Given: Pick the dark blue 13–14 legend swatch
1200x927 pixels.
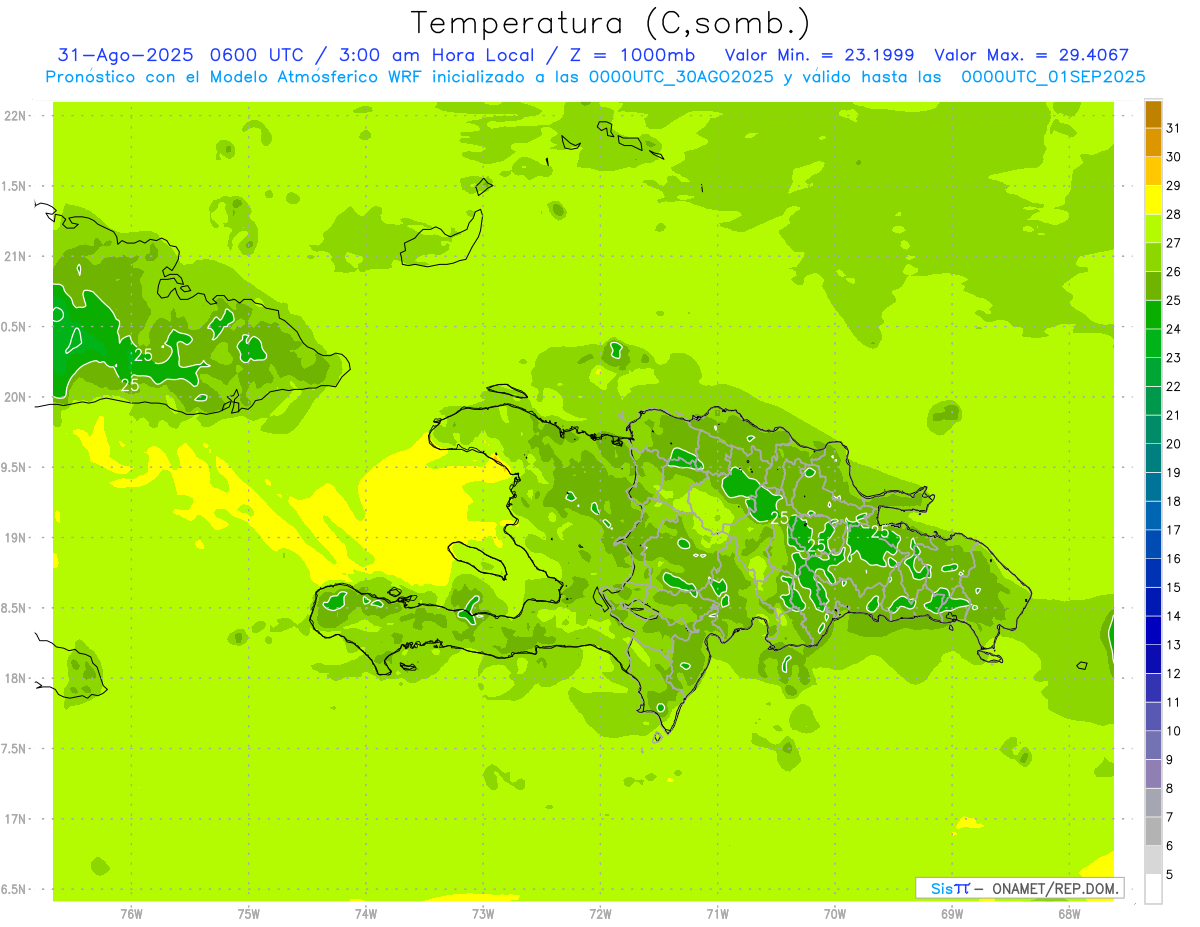Looking at the screenshot, I should pos(1153,630).
